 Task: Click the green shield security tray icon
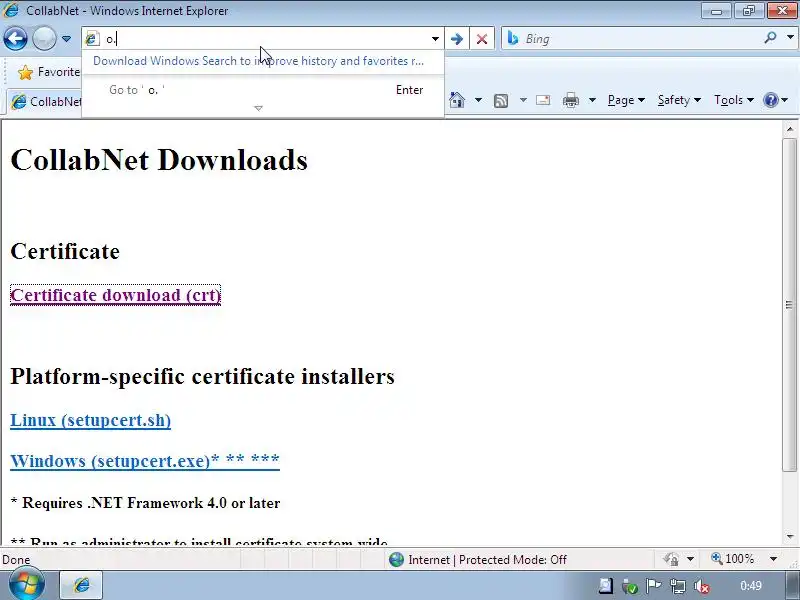click(630, 586)
